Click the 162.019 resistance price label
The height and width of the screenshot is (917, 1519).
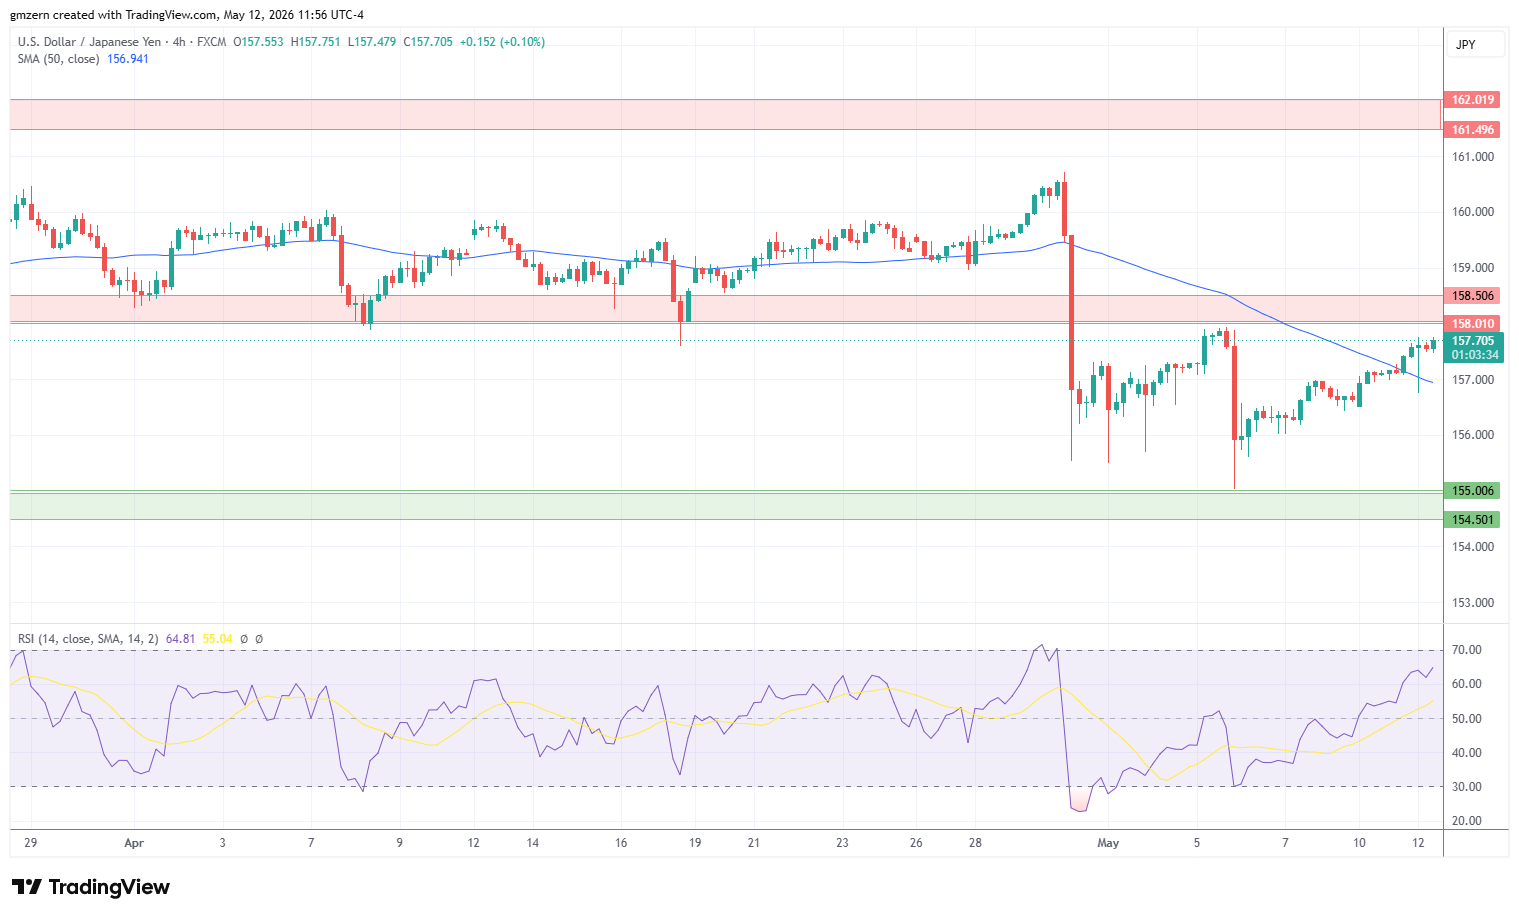tap(1473, 100)
